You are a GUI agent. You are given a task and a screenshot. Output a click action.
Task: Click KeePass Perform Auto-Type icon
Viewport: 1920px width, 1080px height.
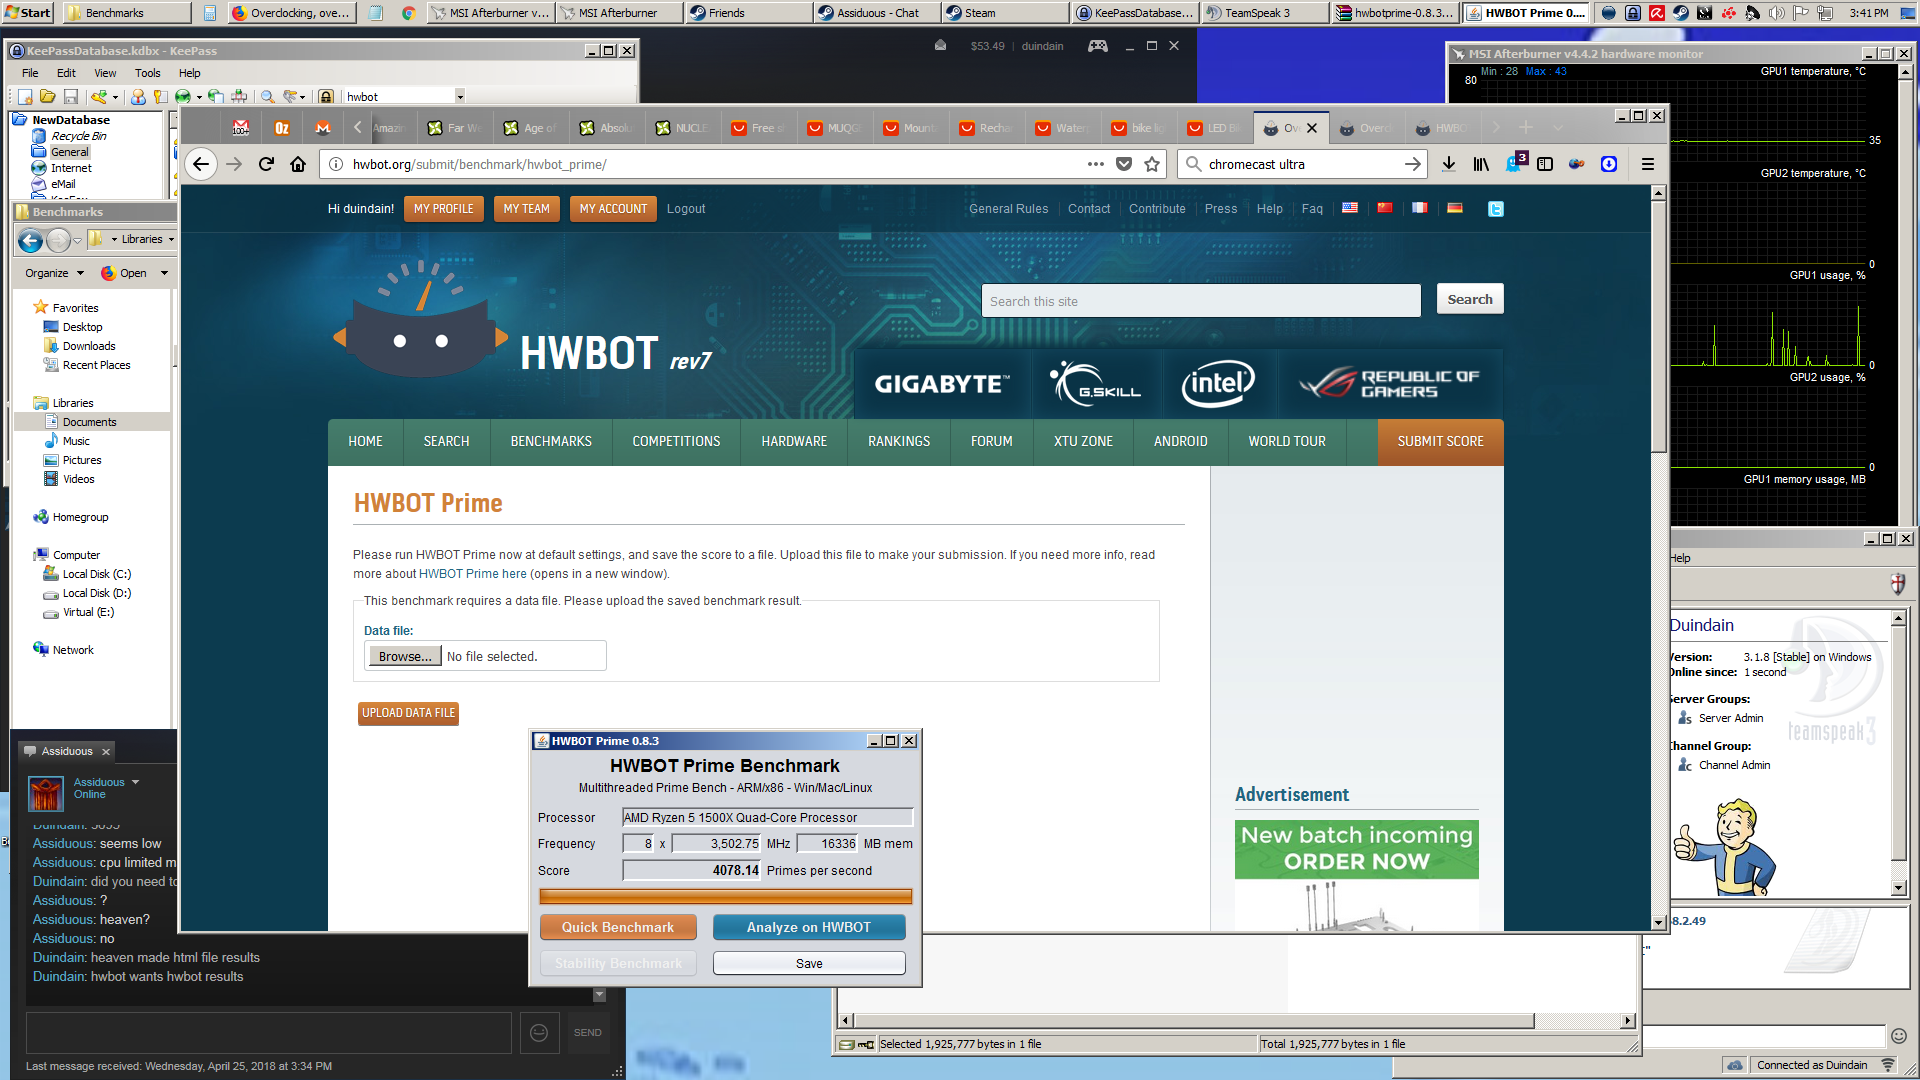pyautogui.click(x=239, y=96)
